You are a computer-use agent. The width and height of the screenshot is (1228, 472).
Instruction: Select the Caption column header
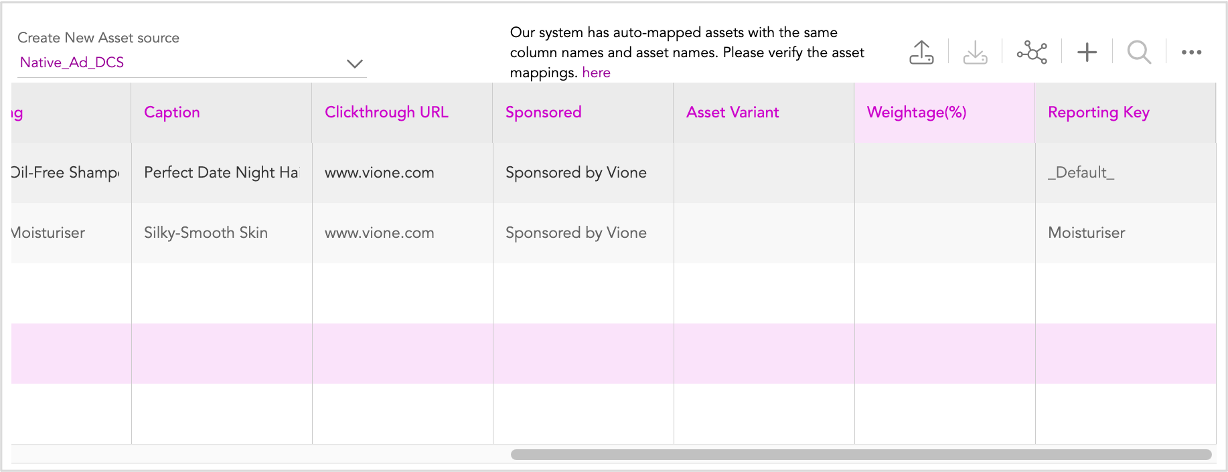click(222, 112)
